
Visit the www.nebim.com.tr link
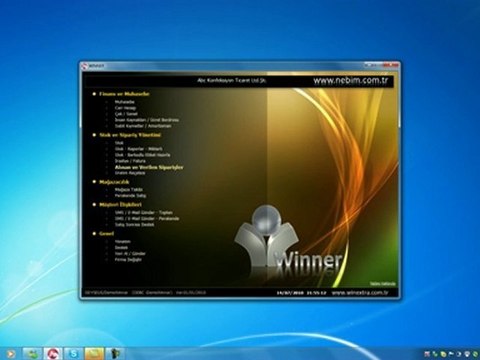[351, 81]
